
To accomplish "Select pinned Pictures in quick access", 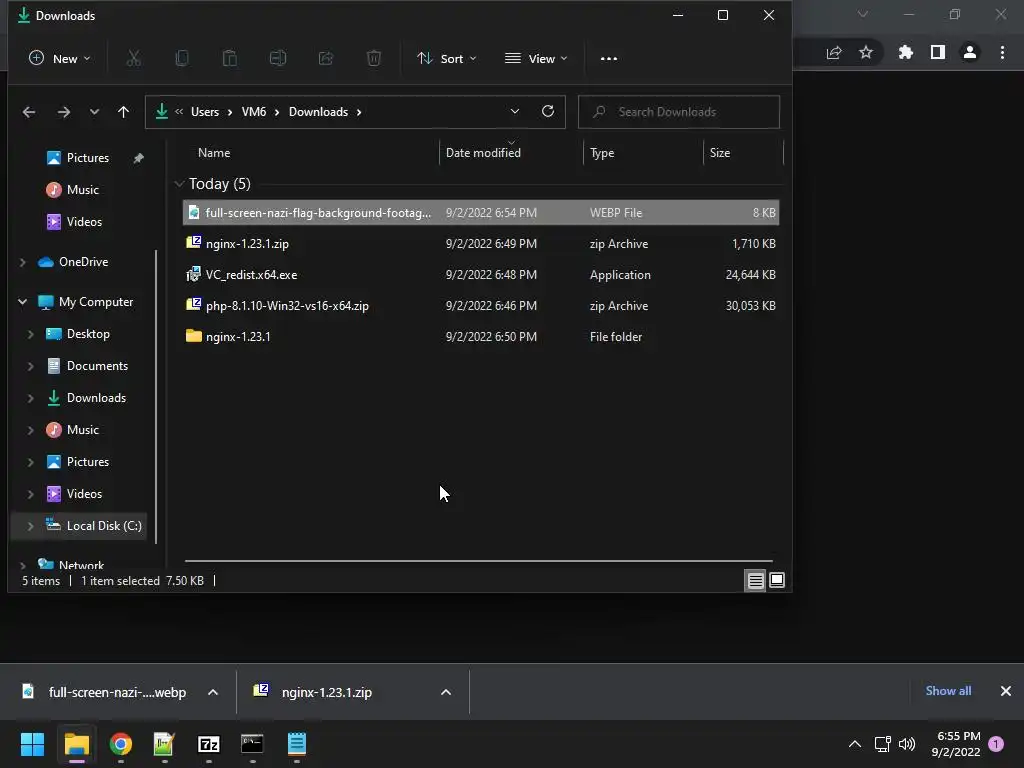I will coord(88,158).
